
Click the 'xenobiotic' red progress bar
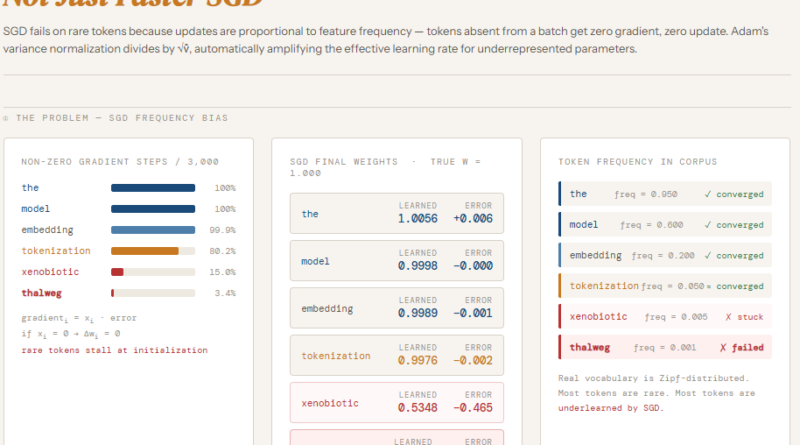pyautogui.click(x=153, y=272)
